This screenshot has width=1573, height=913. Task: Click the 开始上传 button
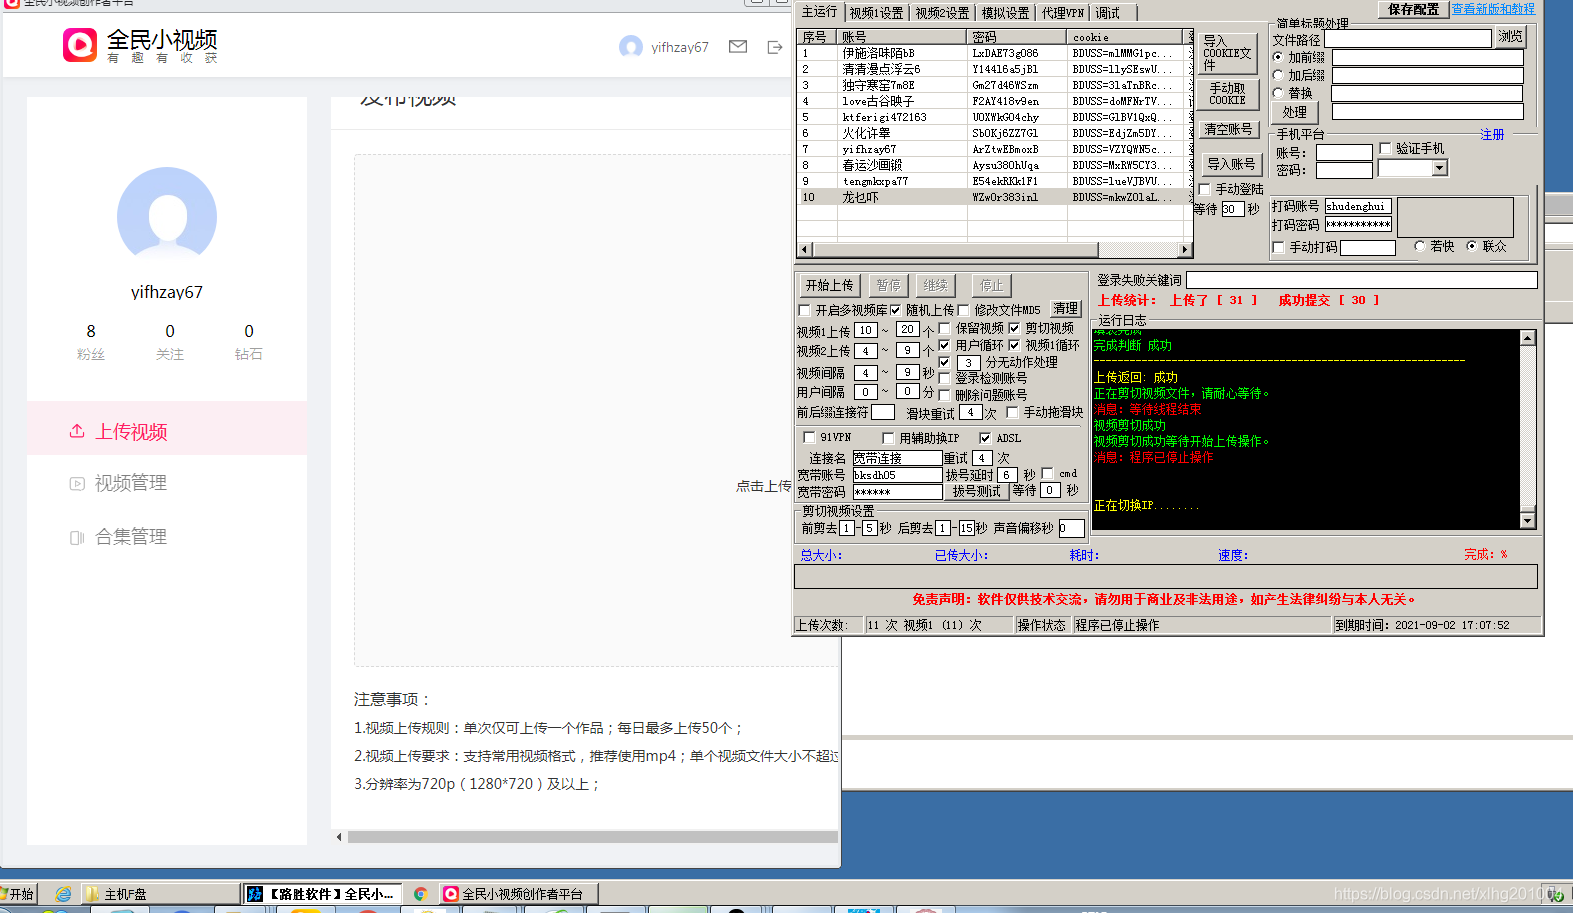coord(830,285)
